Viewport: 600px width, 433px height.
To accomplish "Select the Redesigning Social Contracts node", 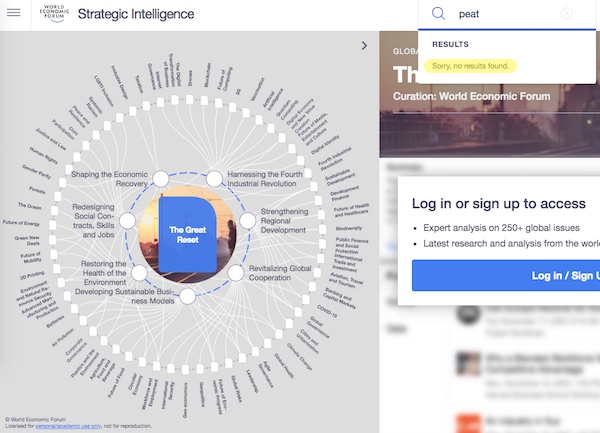I will click(126, 218).
